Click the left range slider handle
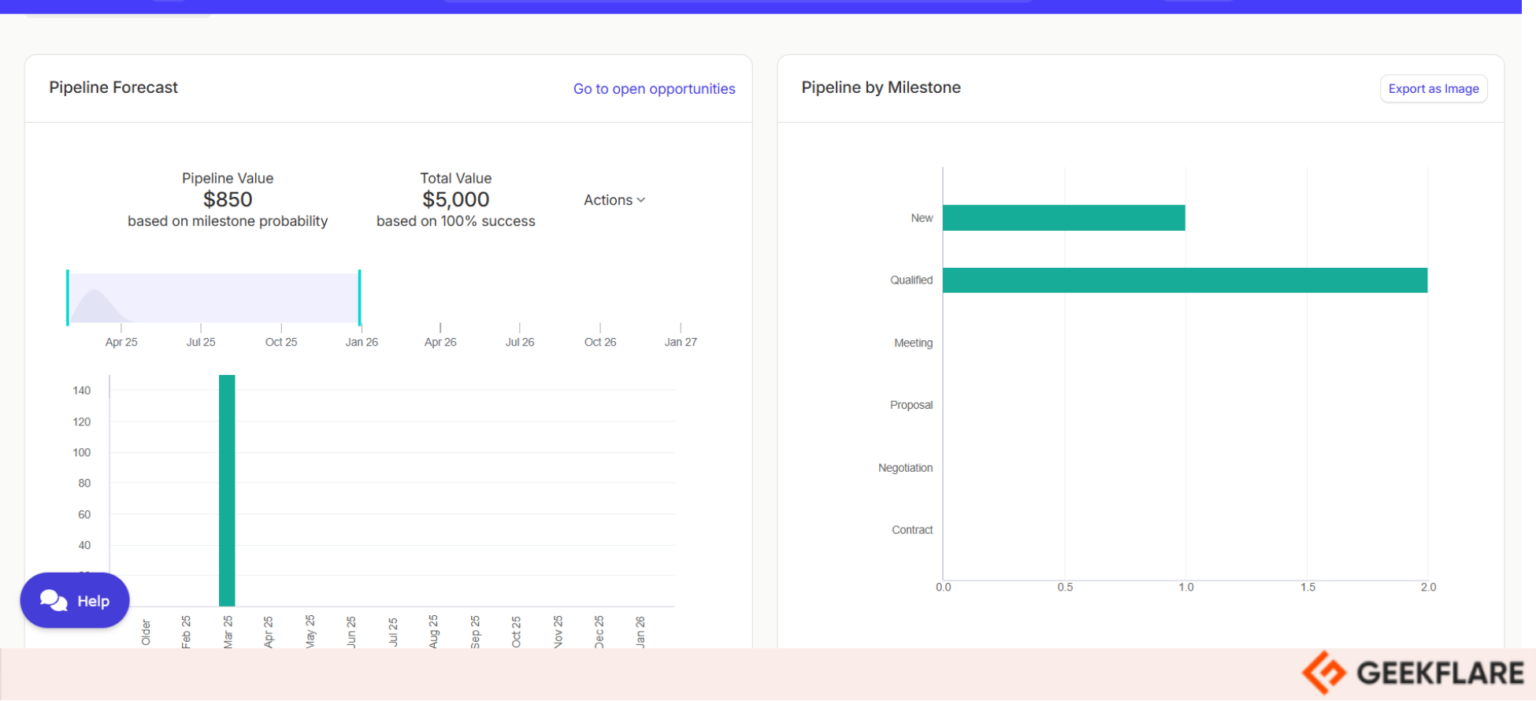This screenshot has width=1536, height=701. [x=67, y=297]
